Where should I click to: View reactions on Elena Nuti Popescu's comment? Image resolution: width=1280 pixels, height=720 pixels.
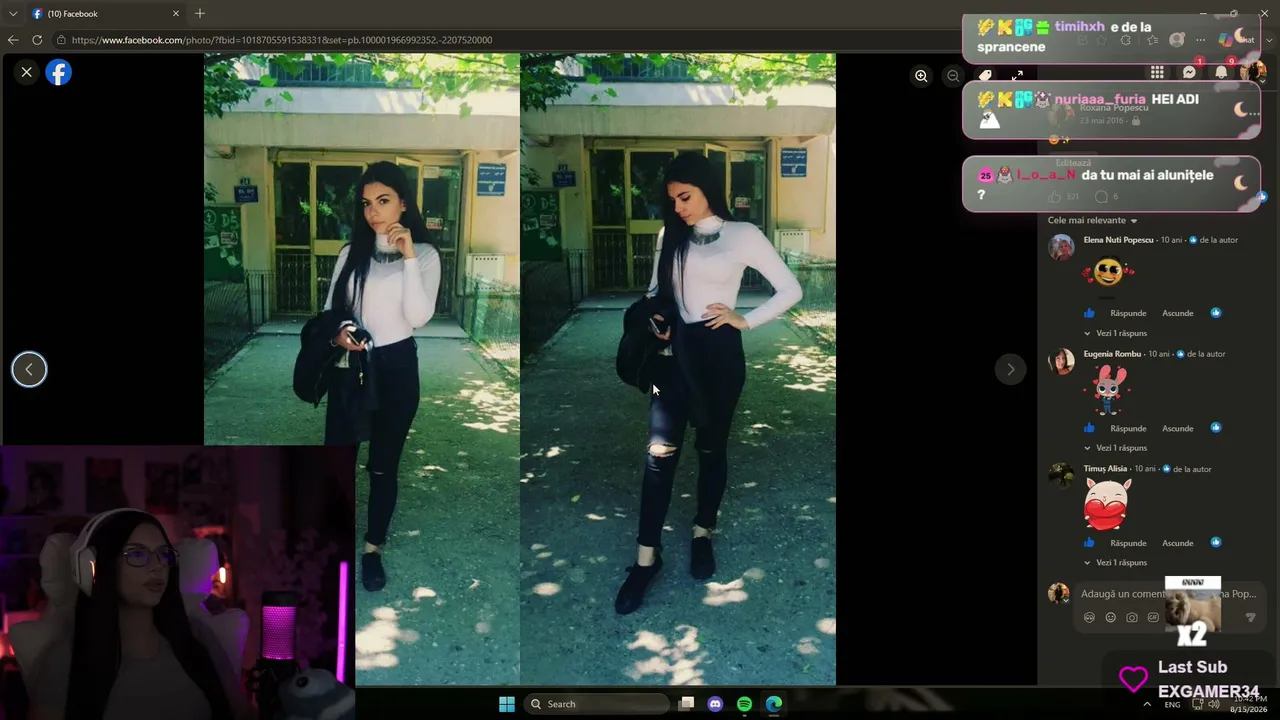(1216, 313)
